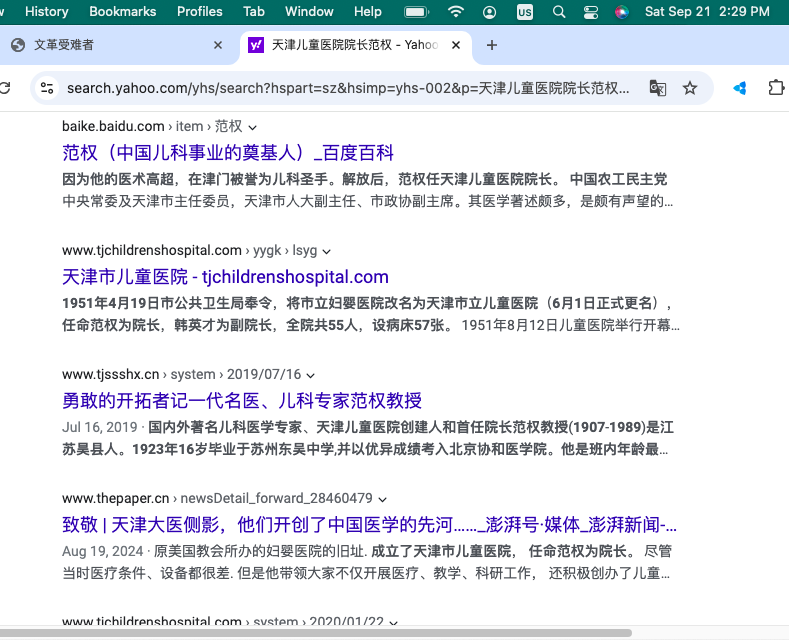Bookmark this page with the star icon
789x640 pixels.
tap(690, 88)
